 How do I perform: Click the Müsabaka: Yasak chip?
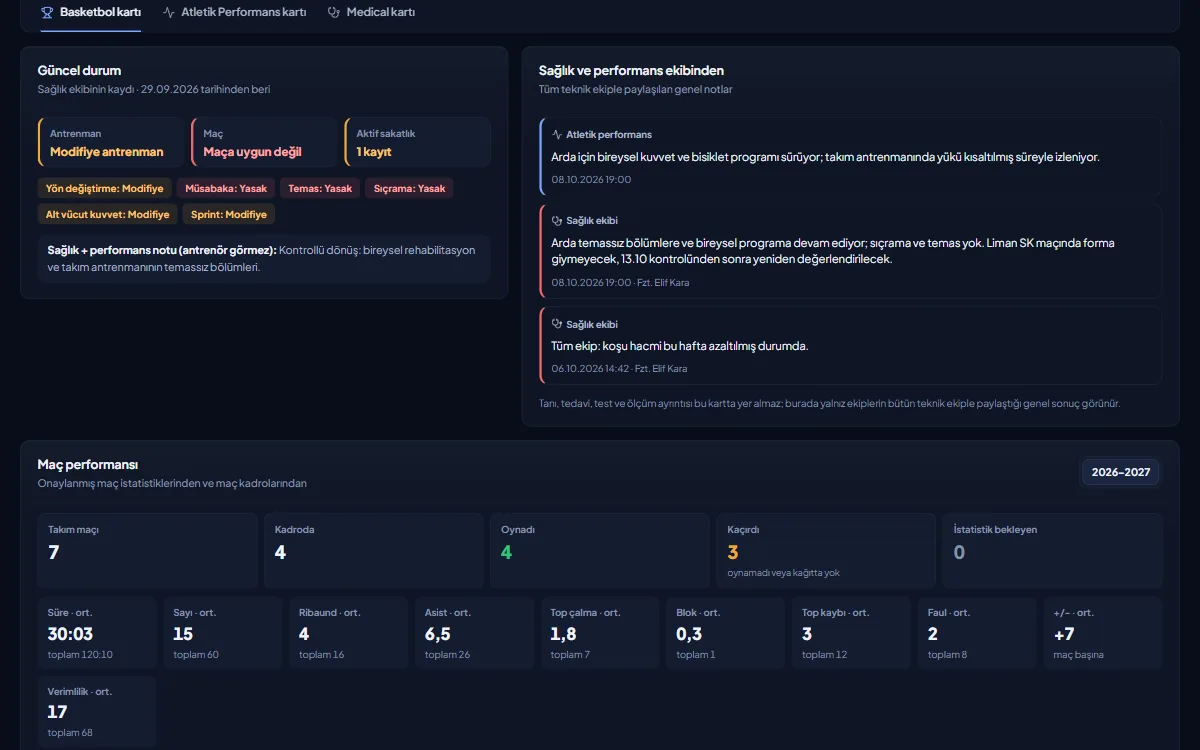[x=226, y=188]
